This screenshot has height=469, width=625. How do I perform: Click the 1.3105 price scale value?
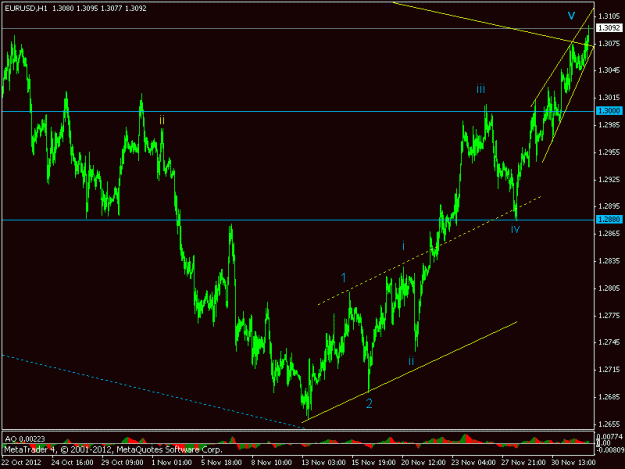point(609,16)
